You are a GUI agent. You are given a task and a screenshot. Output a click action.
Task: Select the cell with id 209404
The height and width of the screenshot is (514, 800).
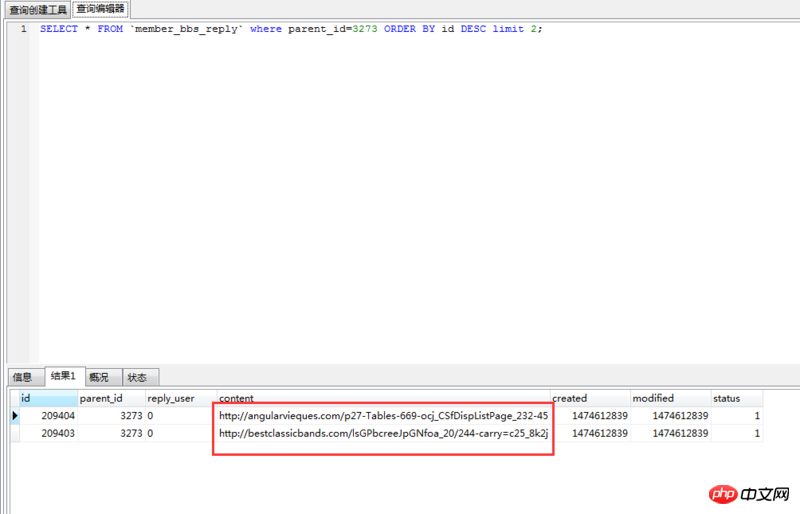[48, 415]
